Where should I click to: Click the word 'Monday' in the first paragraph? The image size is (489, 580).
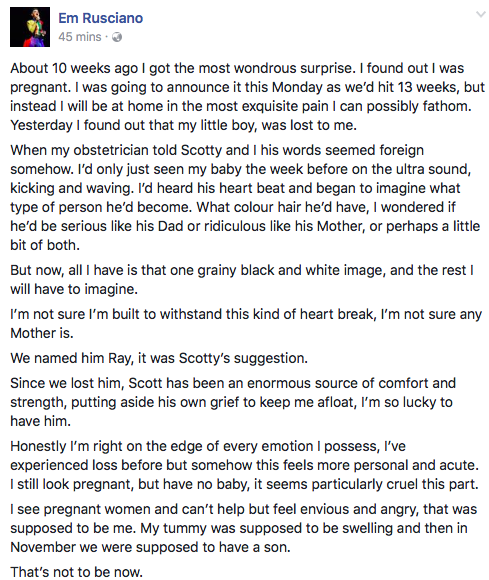297,87
